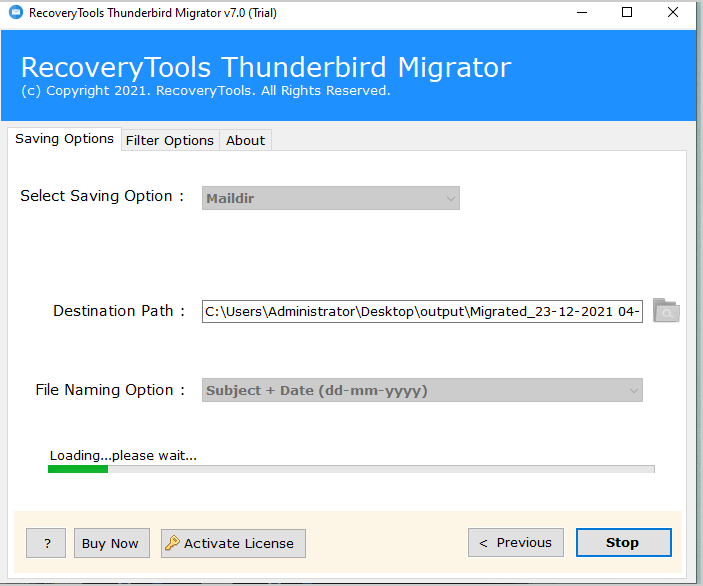Open the About tab

pyautogui.click(x=245, y=141)
